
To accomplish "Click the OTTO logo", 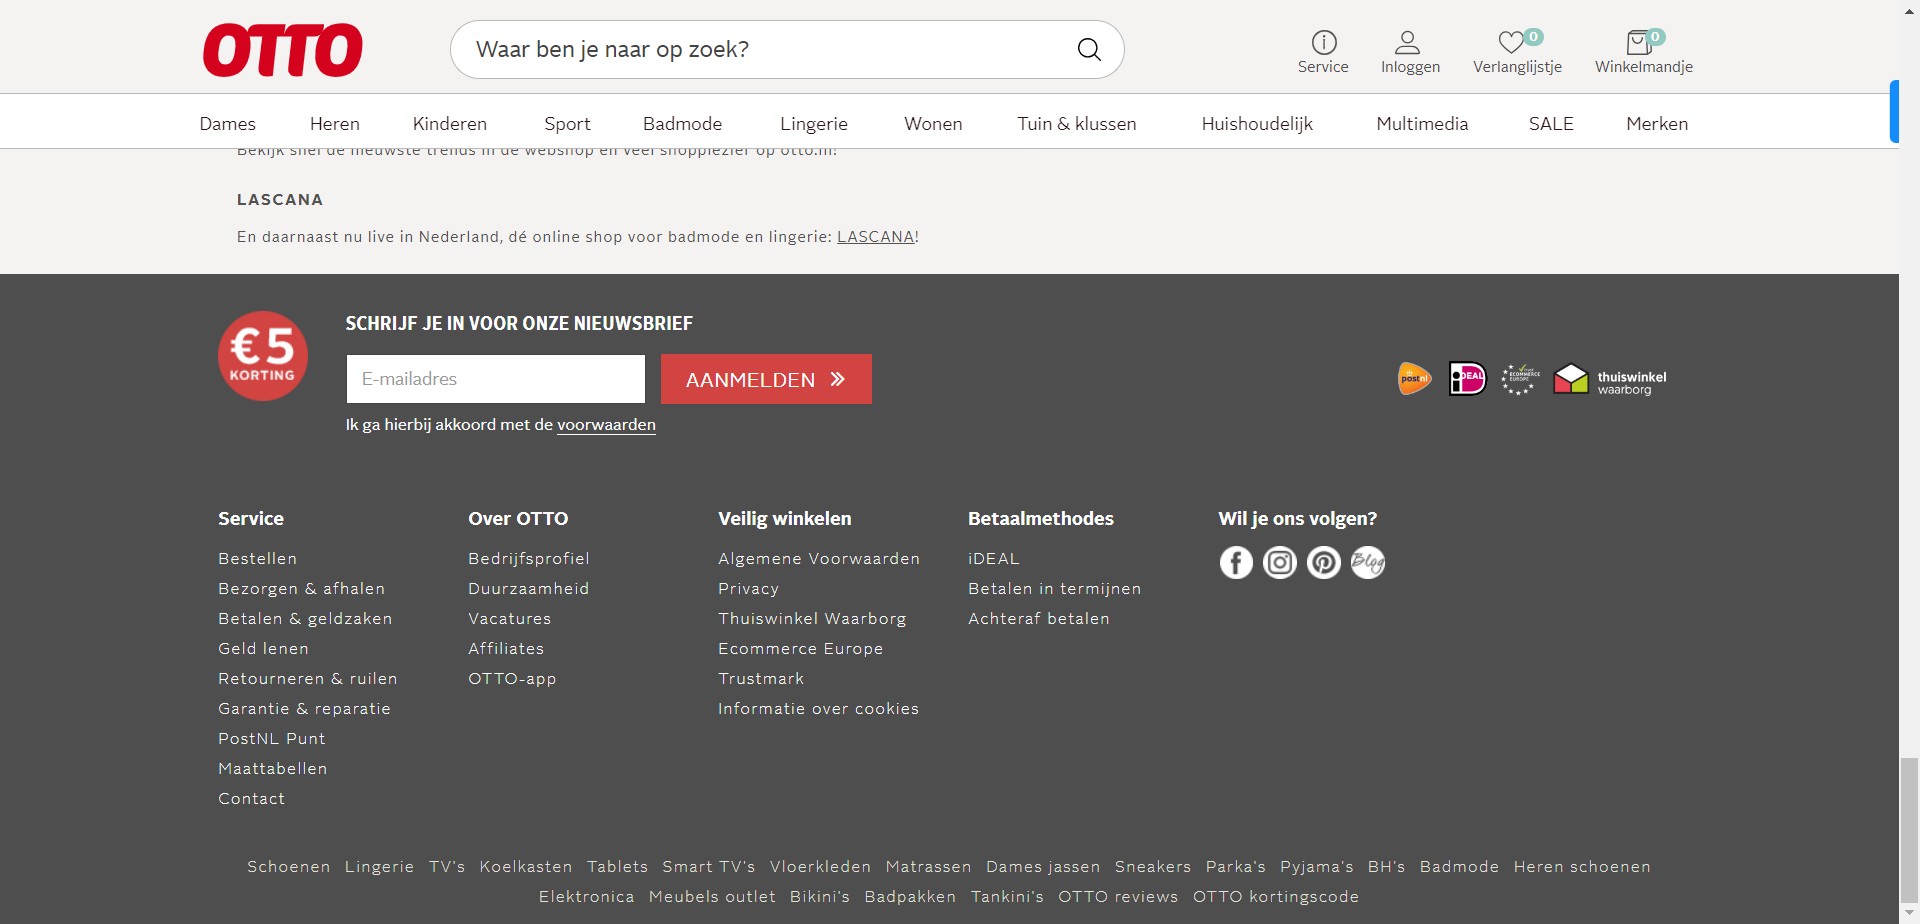I will [x=283, y=50].
